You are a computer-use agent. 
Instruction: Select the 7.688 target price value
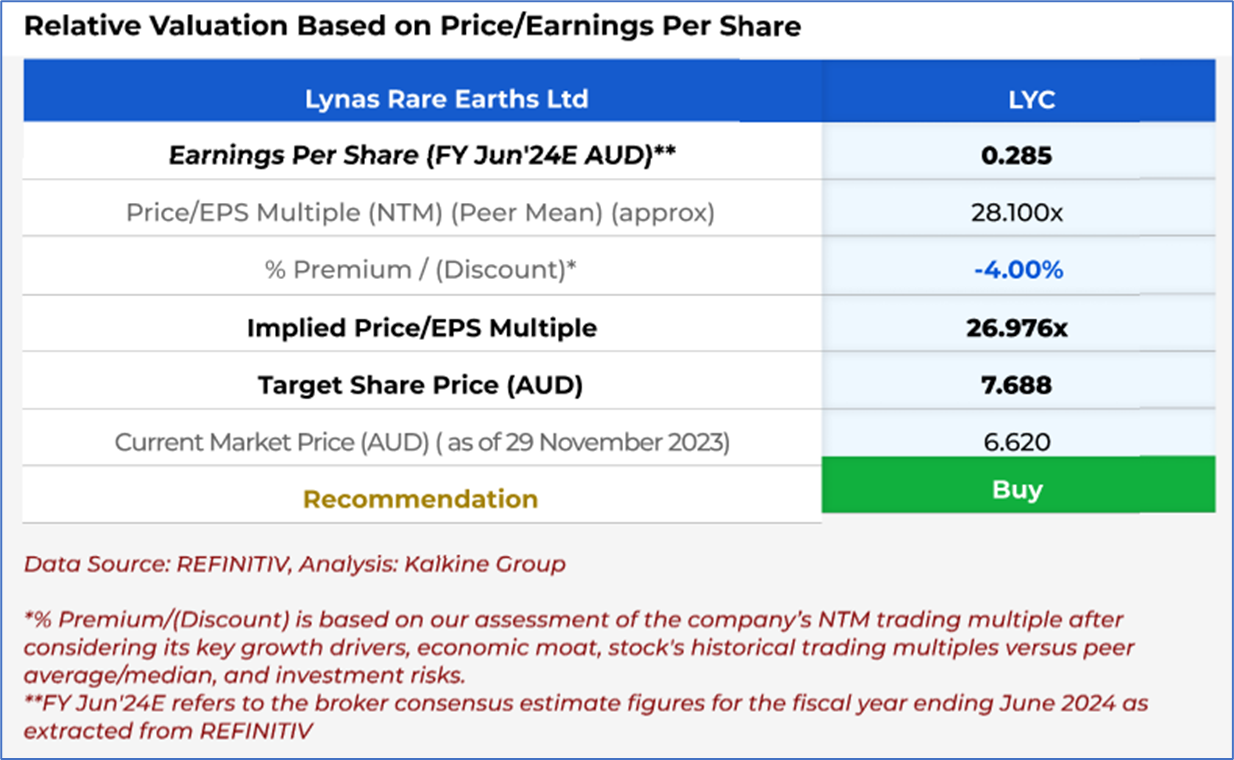[1018, 385]
